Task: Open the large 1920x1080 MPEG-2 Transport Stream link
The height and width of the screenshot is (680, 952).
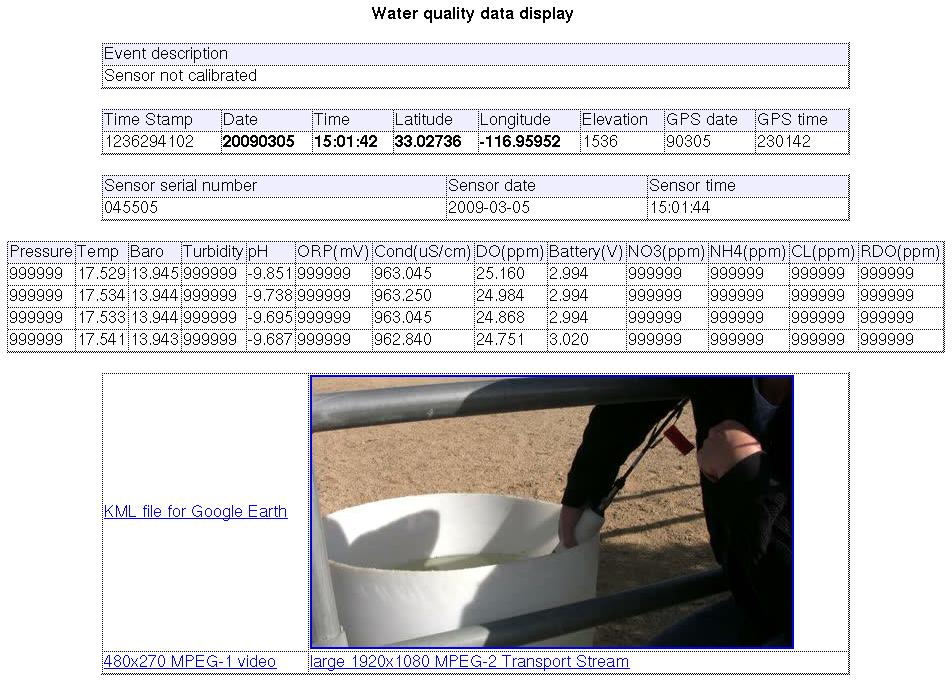Action: coord(469,661)
